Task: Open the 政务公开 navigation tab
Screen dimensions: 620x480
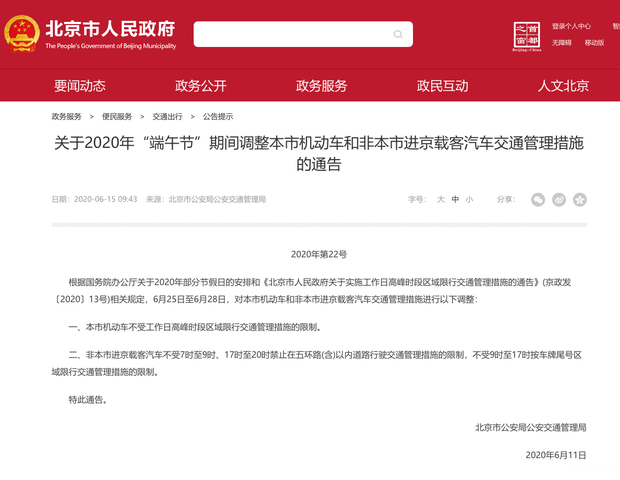Action: pyautogui.click(x=201, y=85)
